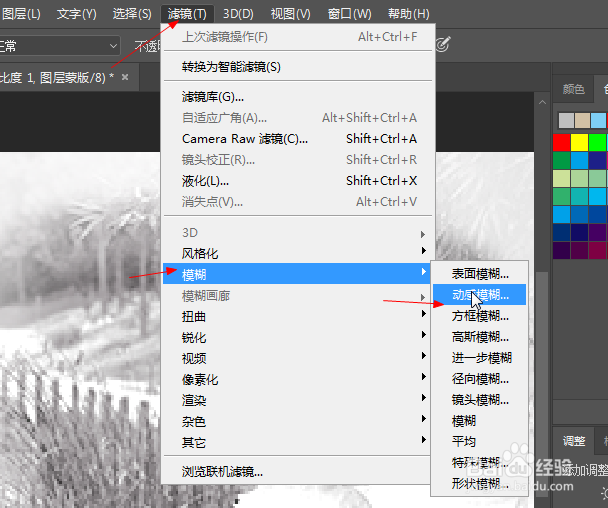
Task: Open the 选择(S) menu
Action: pyautogui.click(x=132, y=14)
